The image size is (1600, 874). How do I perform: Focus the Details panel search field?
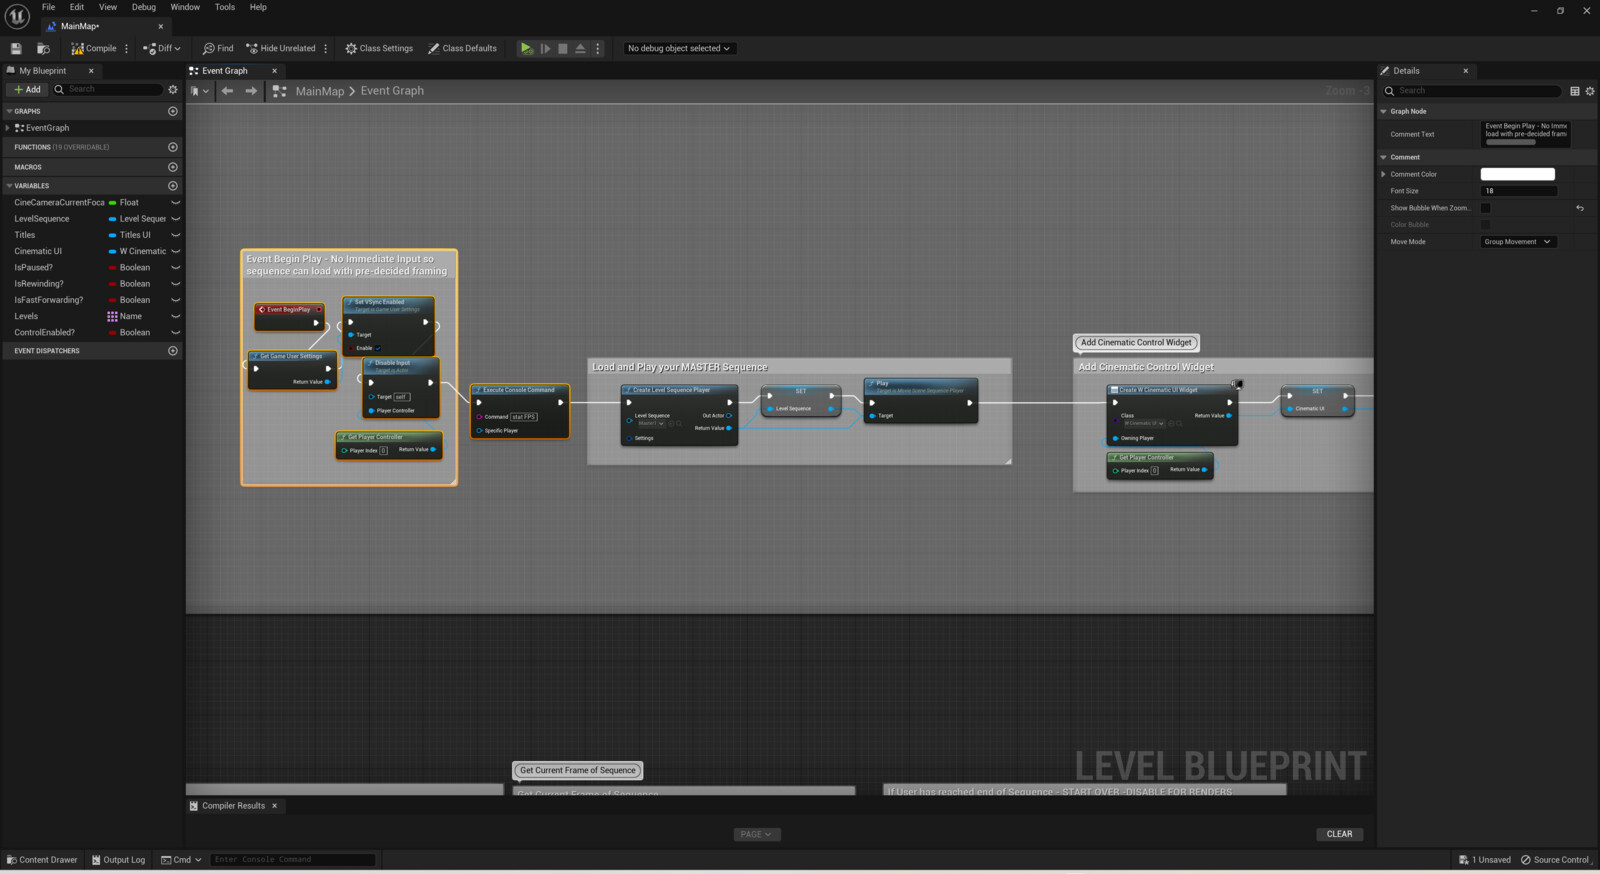pos(1471,91)
